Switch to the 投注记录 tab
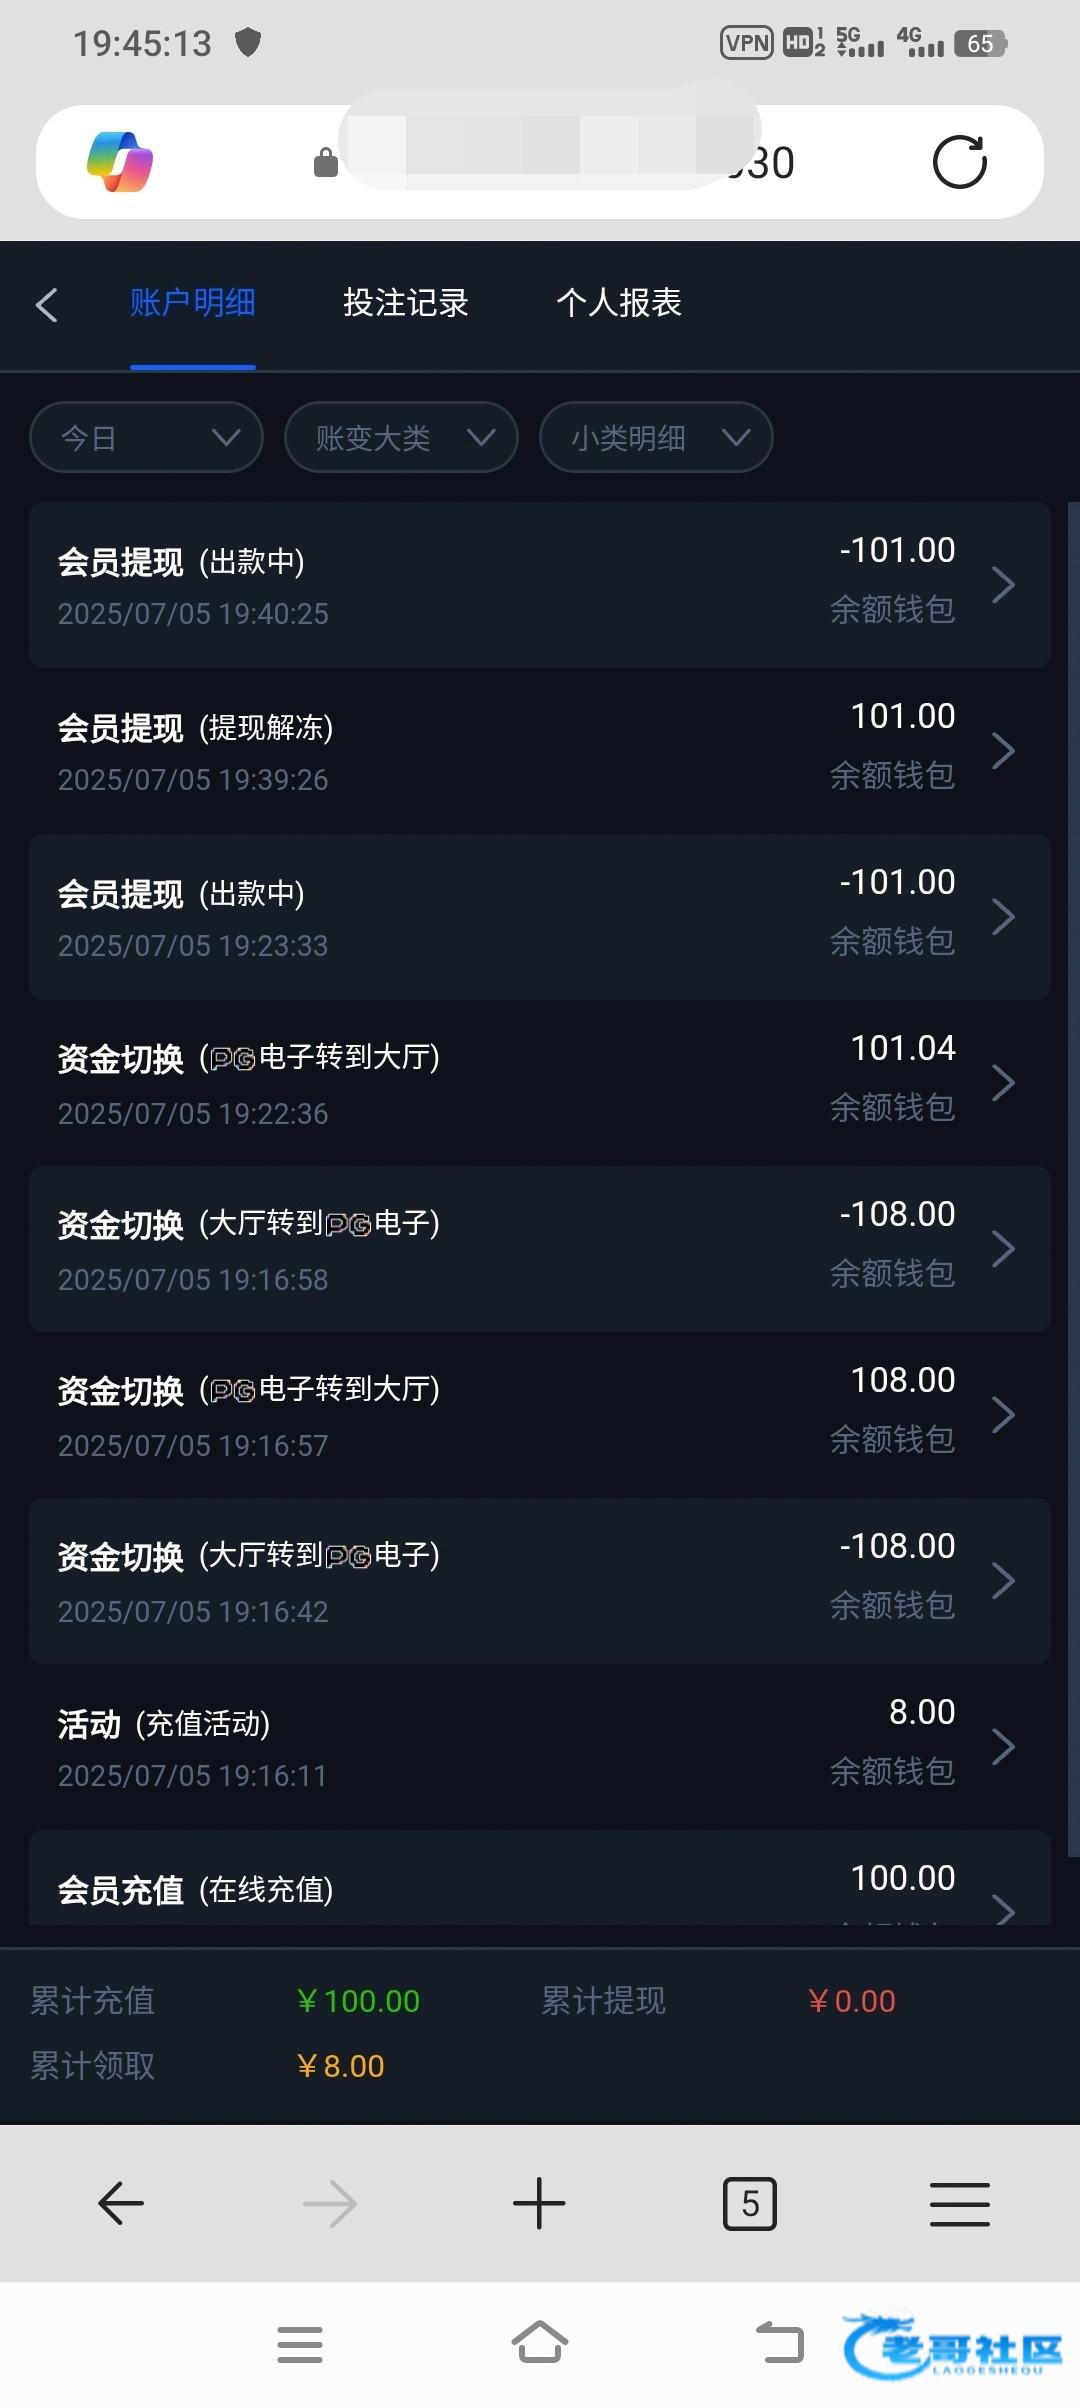 coord(406,303)
